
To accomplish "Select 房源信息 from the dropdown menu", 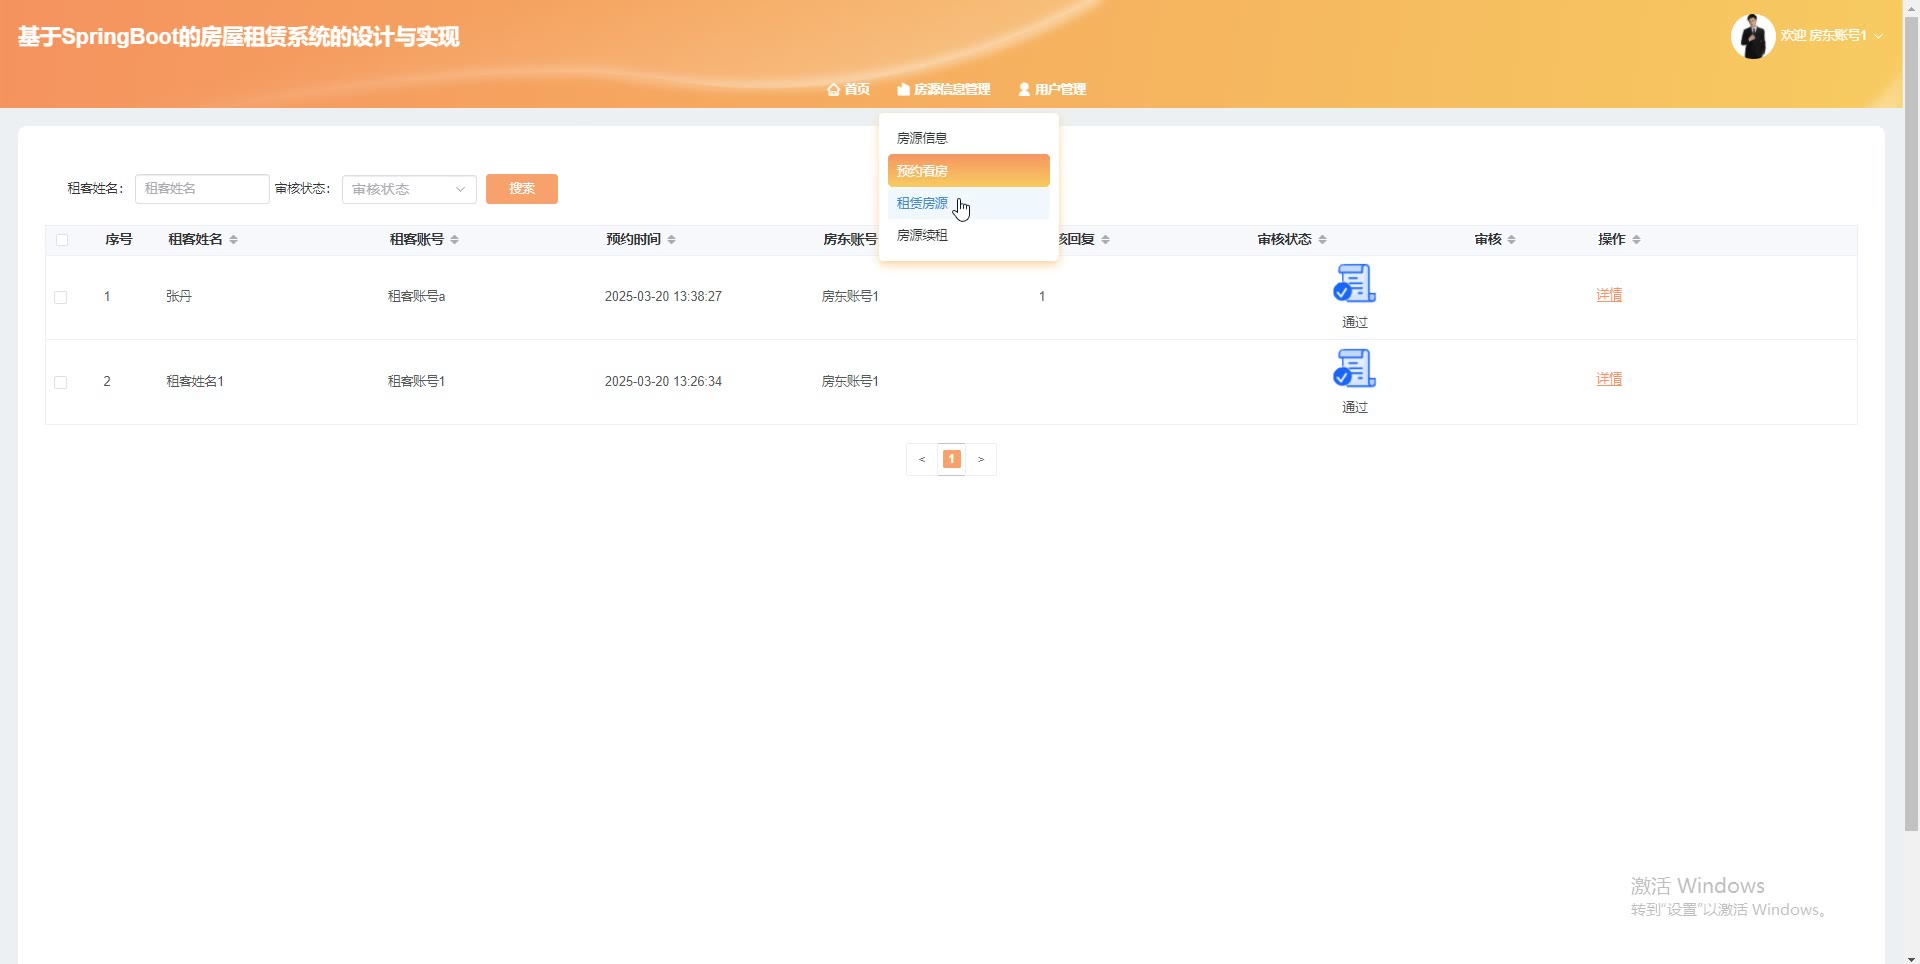I will 968,138.
